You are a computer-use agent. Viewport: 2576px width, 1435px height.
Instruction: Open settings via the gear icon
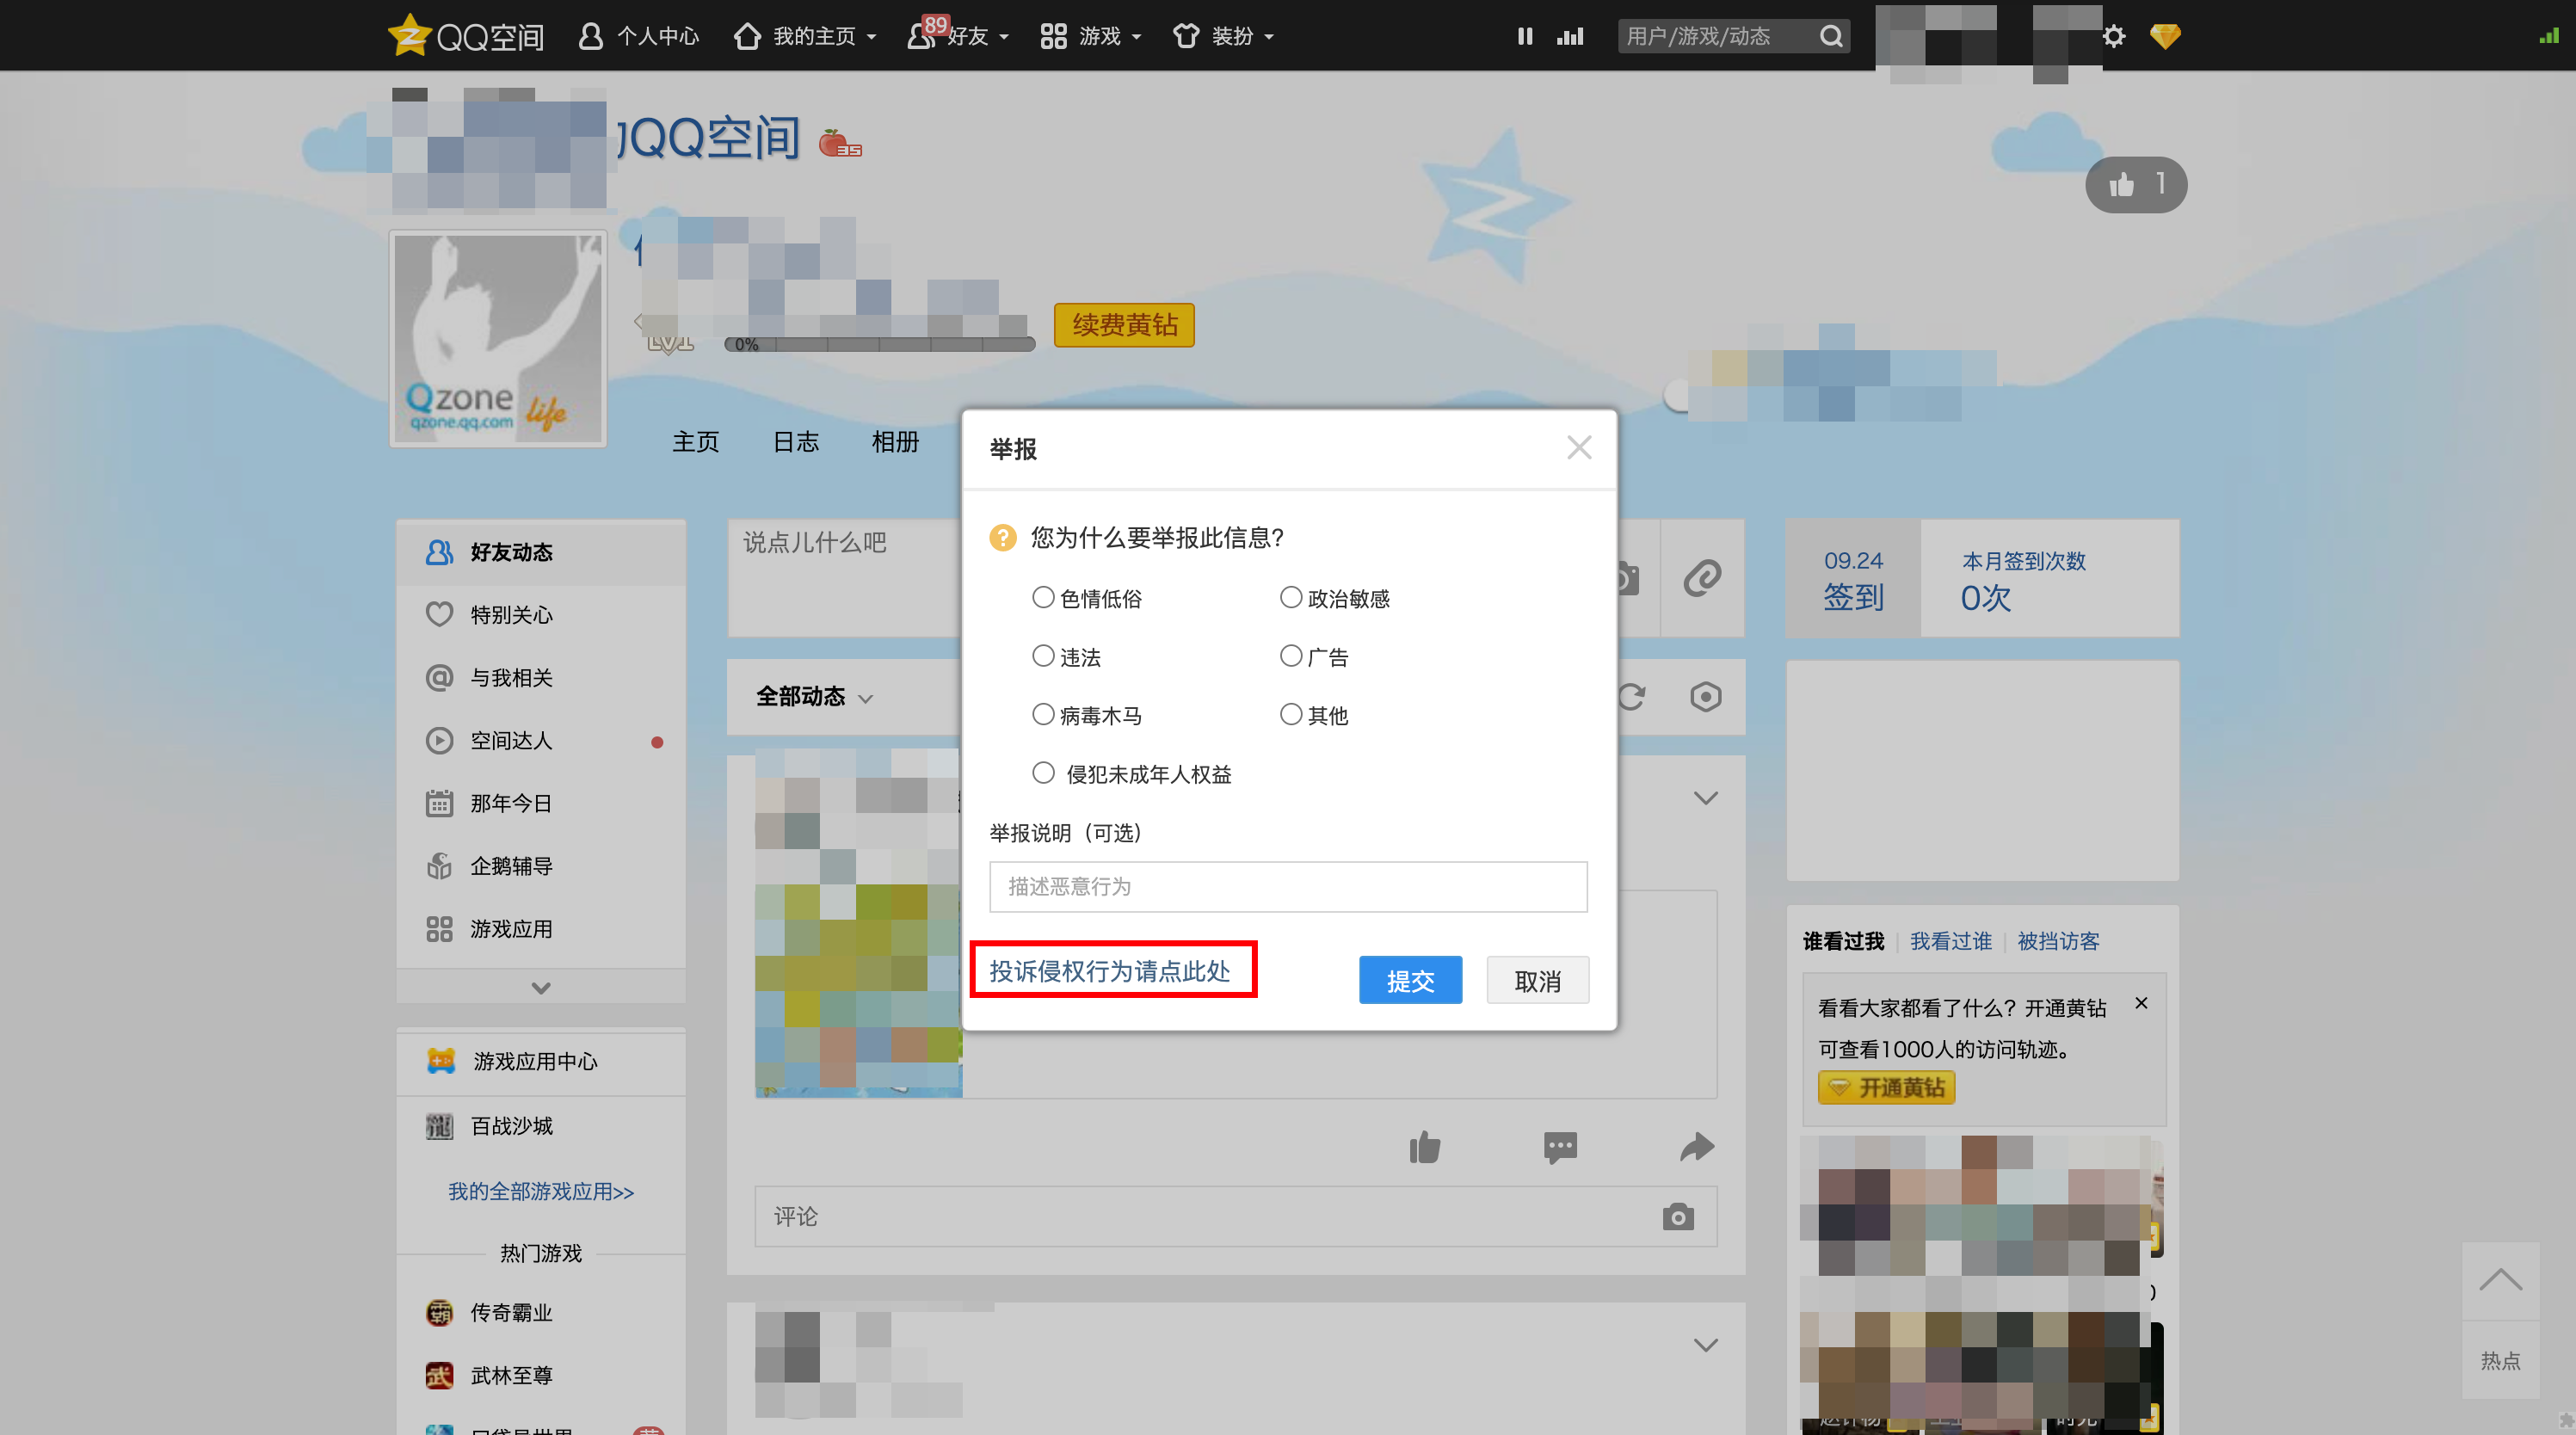tap(2113, 35)
